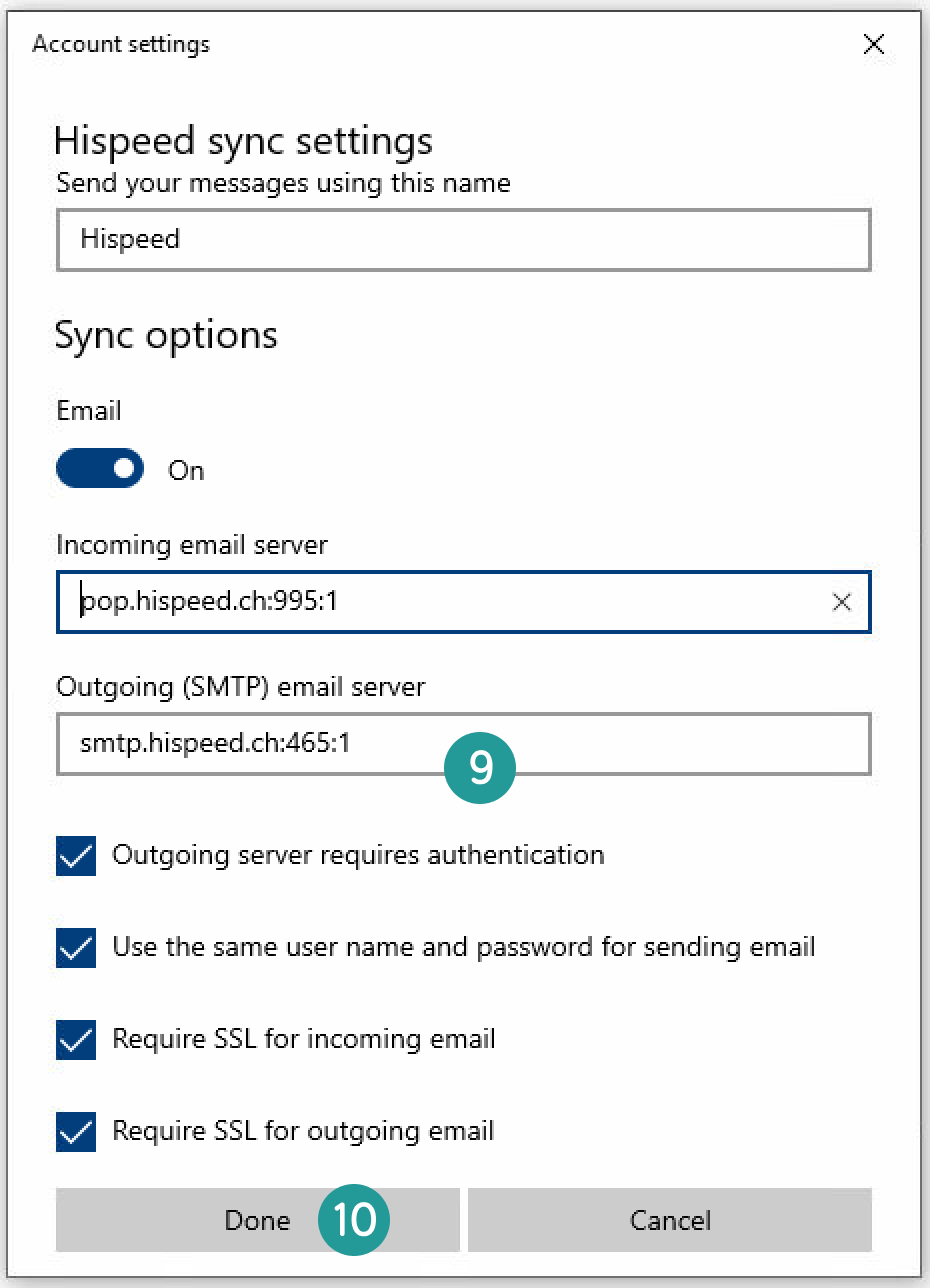Uncheck Outgoing server requires authentication
Screen dimensions: 930x1288
pyautogui.click(x=76, y=856)
